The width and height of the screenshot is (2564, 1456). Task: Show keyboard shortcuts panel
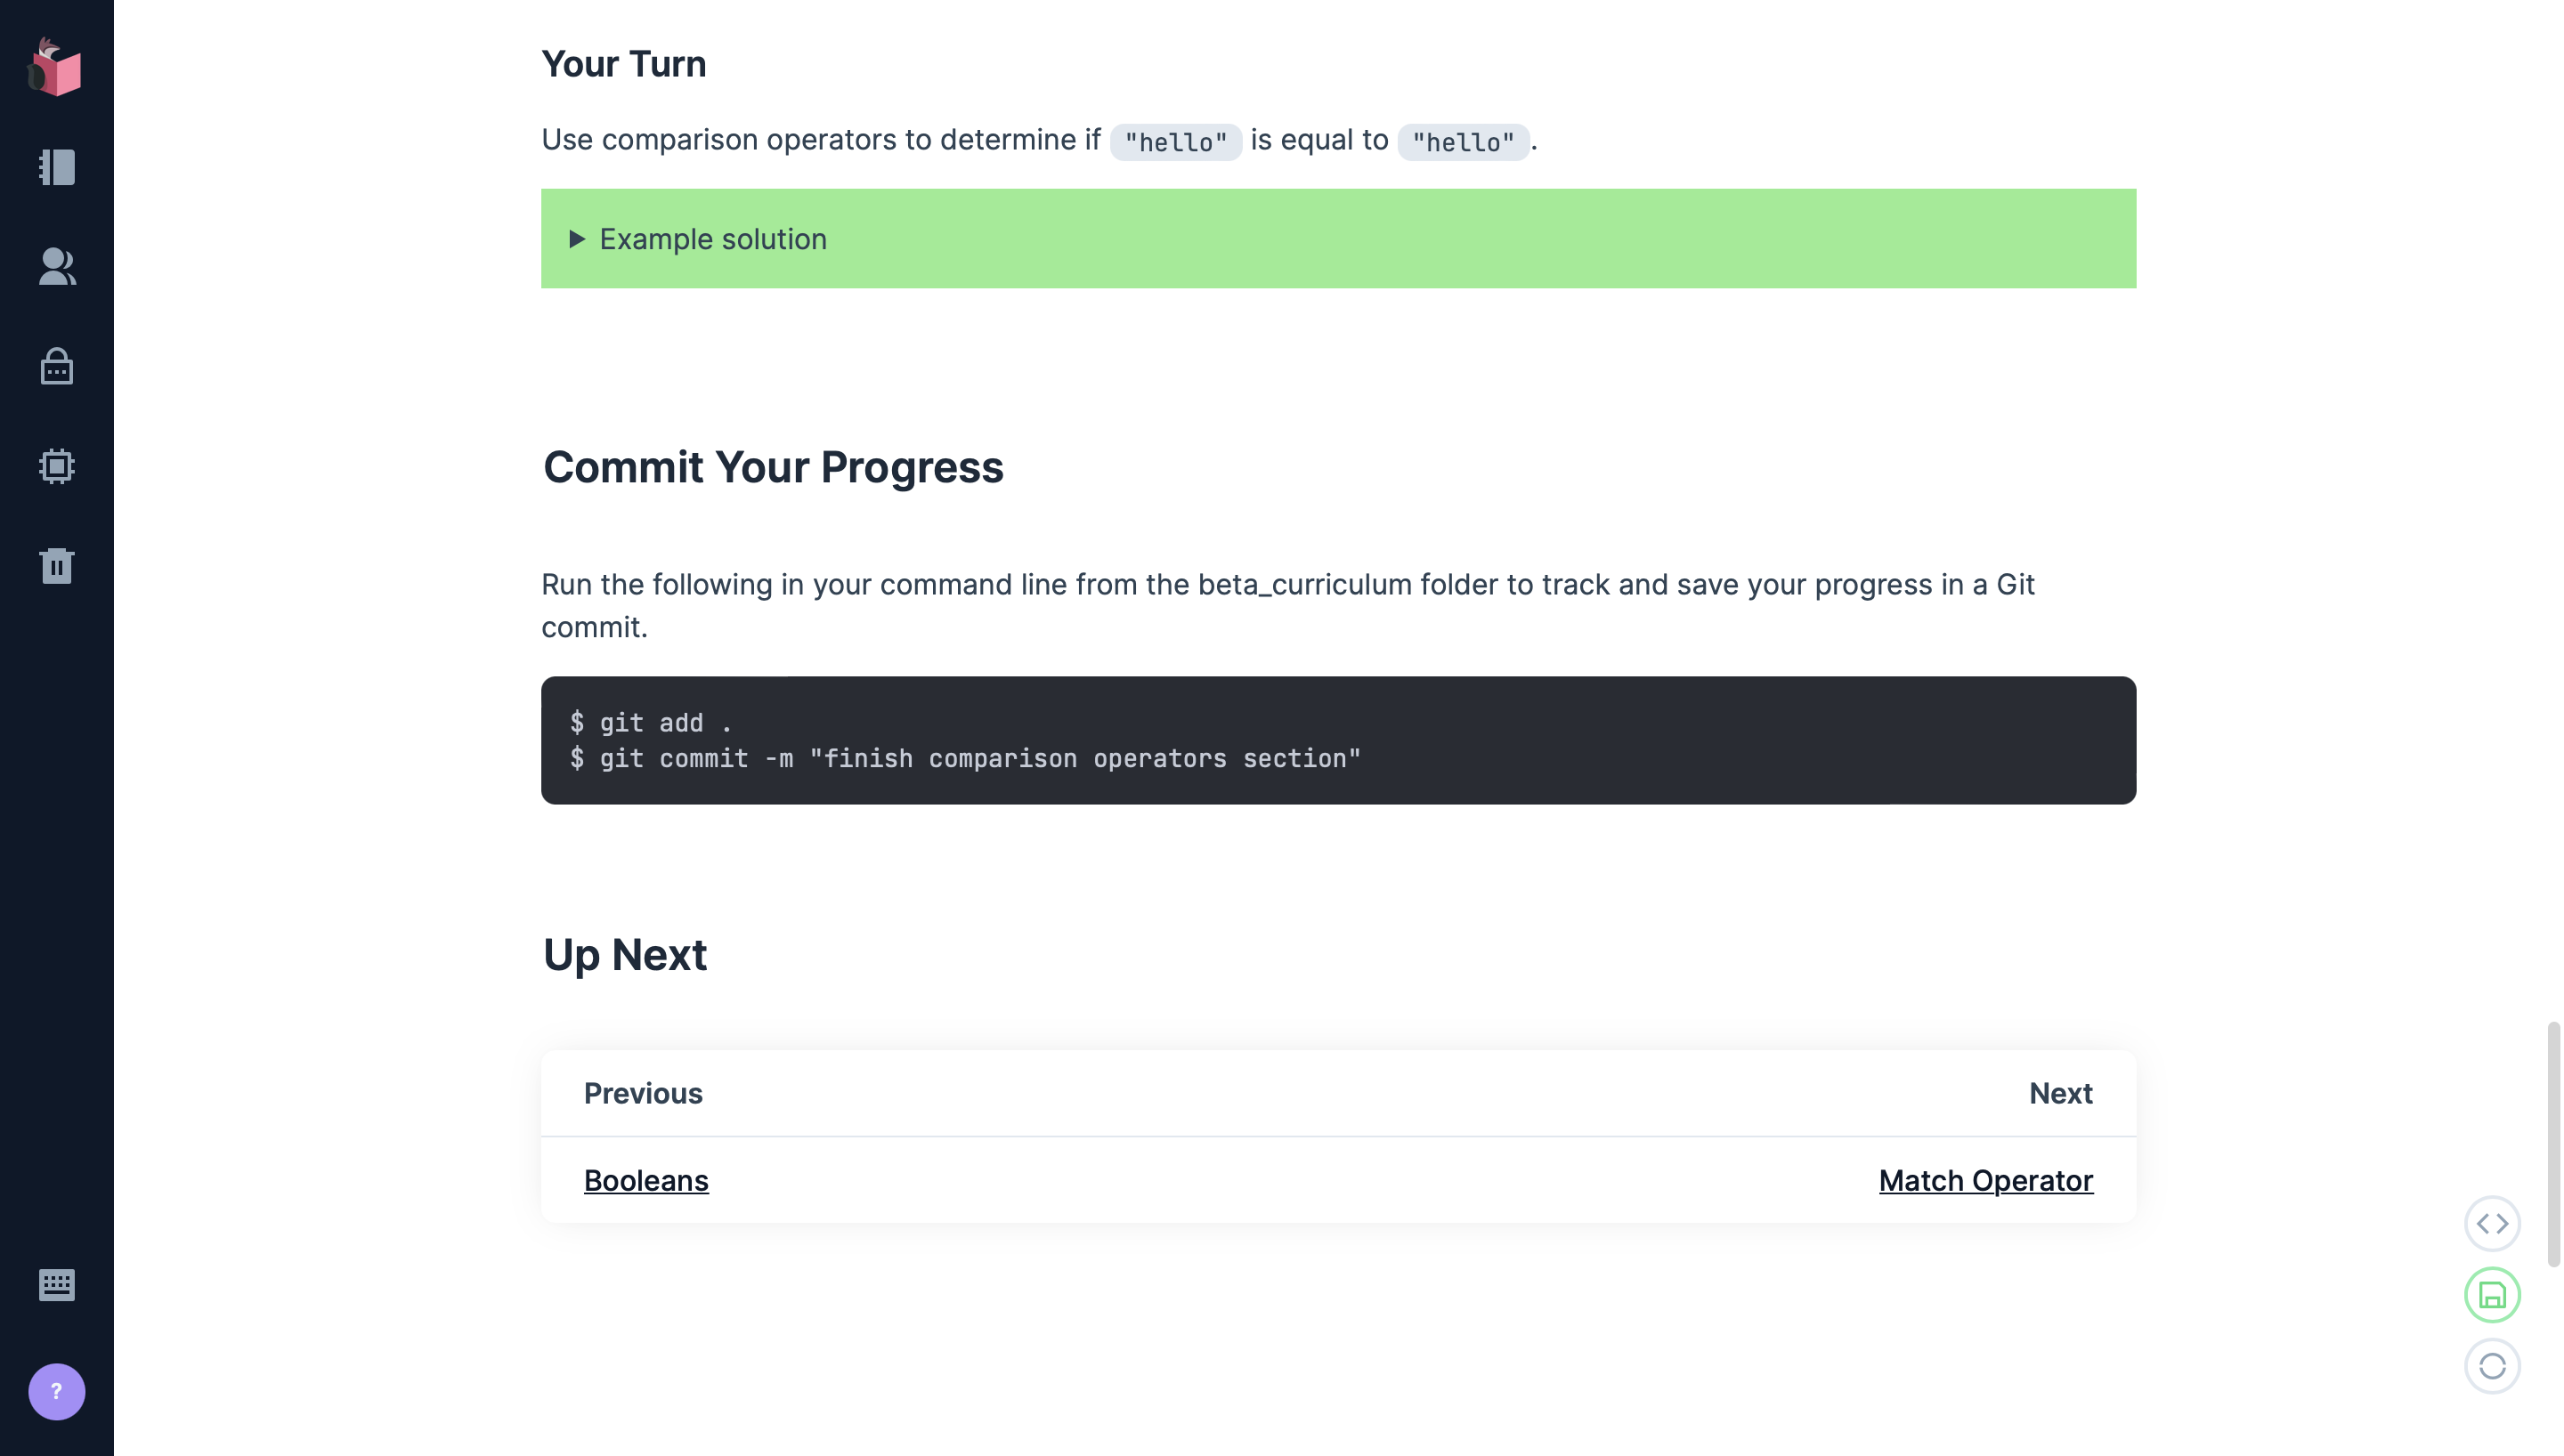point(56,1286)
